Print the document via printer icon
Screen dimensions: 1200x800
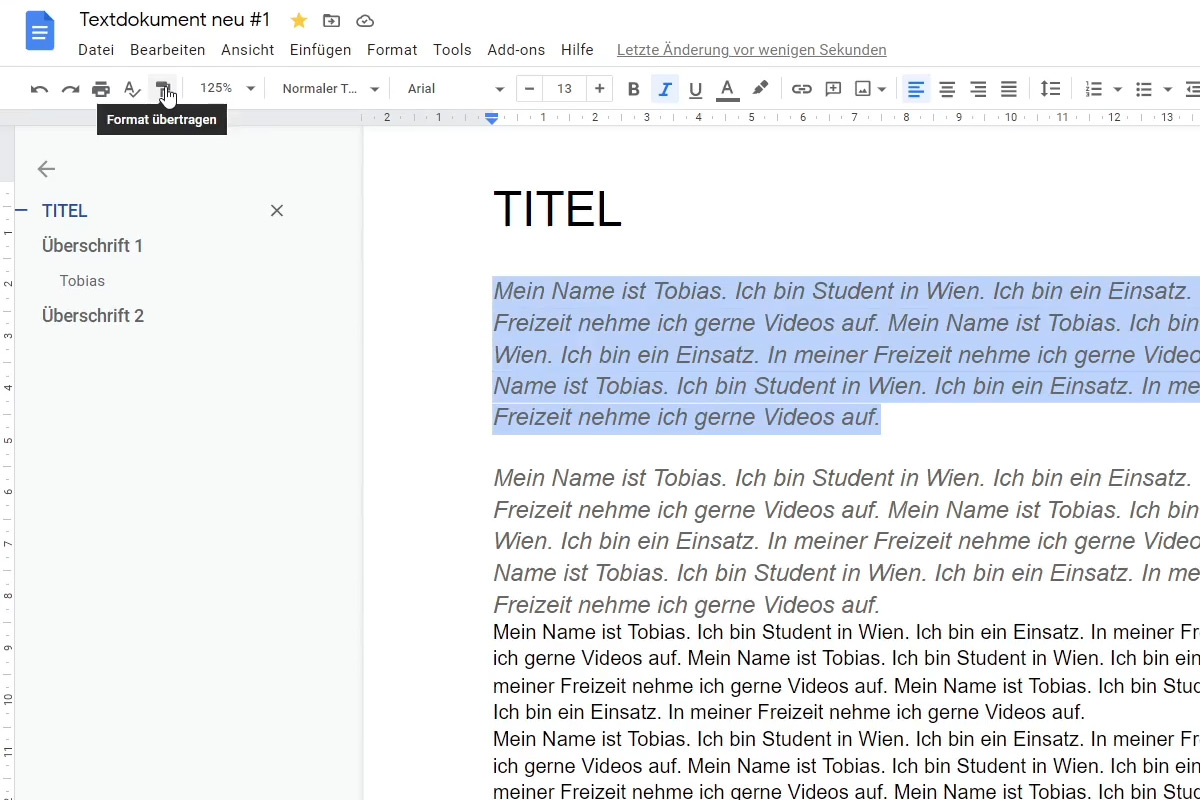click(x=101, y=89)
